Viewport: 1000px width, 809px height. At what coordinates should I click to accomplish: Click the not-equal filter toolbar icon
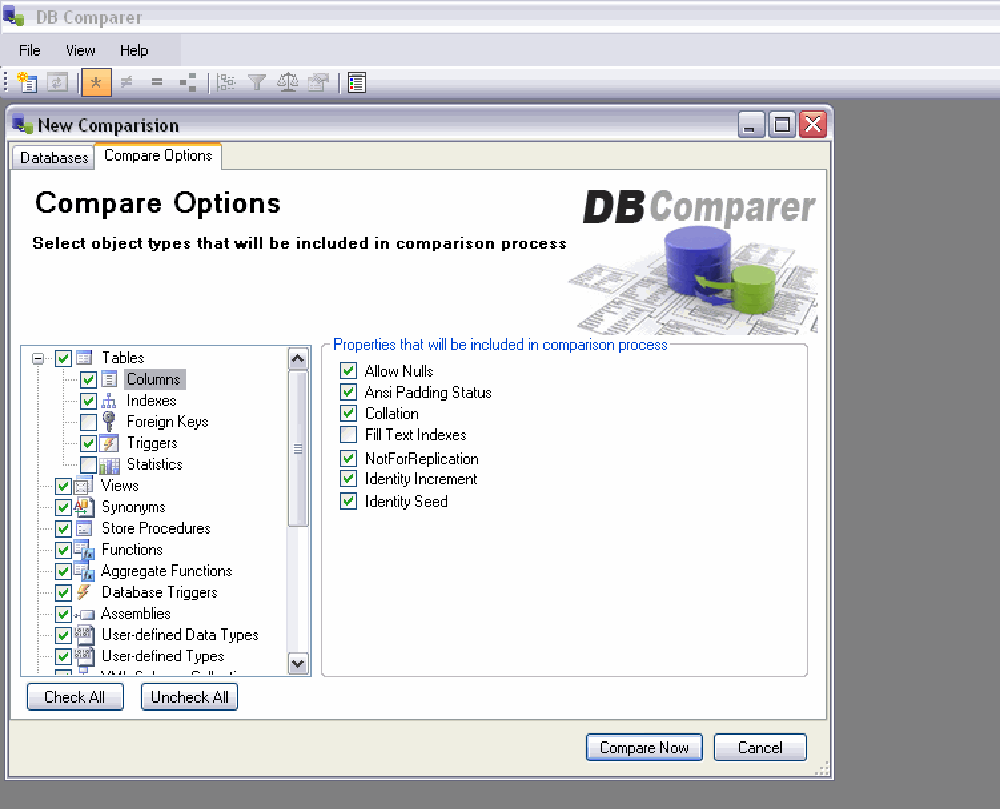(127, 82)
